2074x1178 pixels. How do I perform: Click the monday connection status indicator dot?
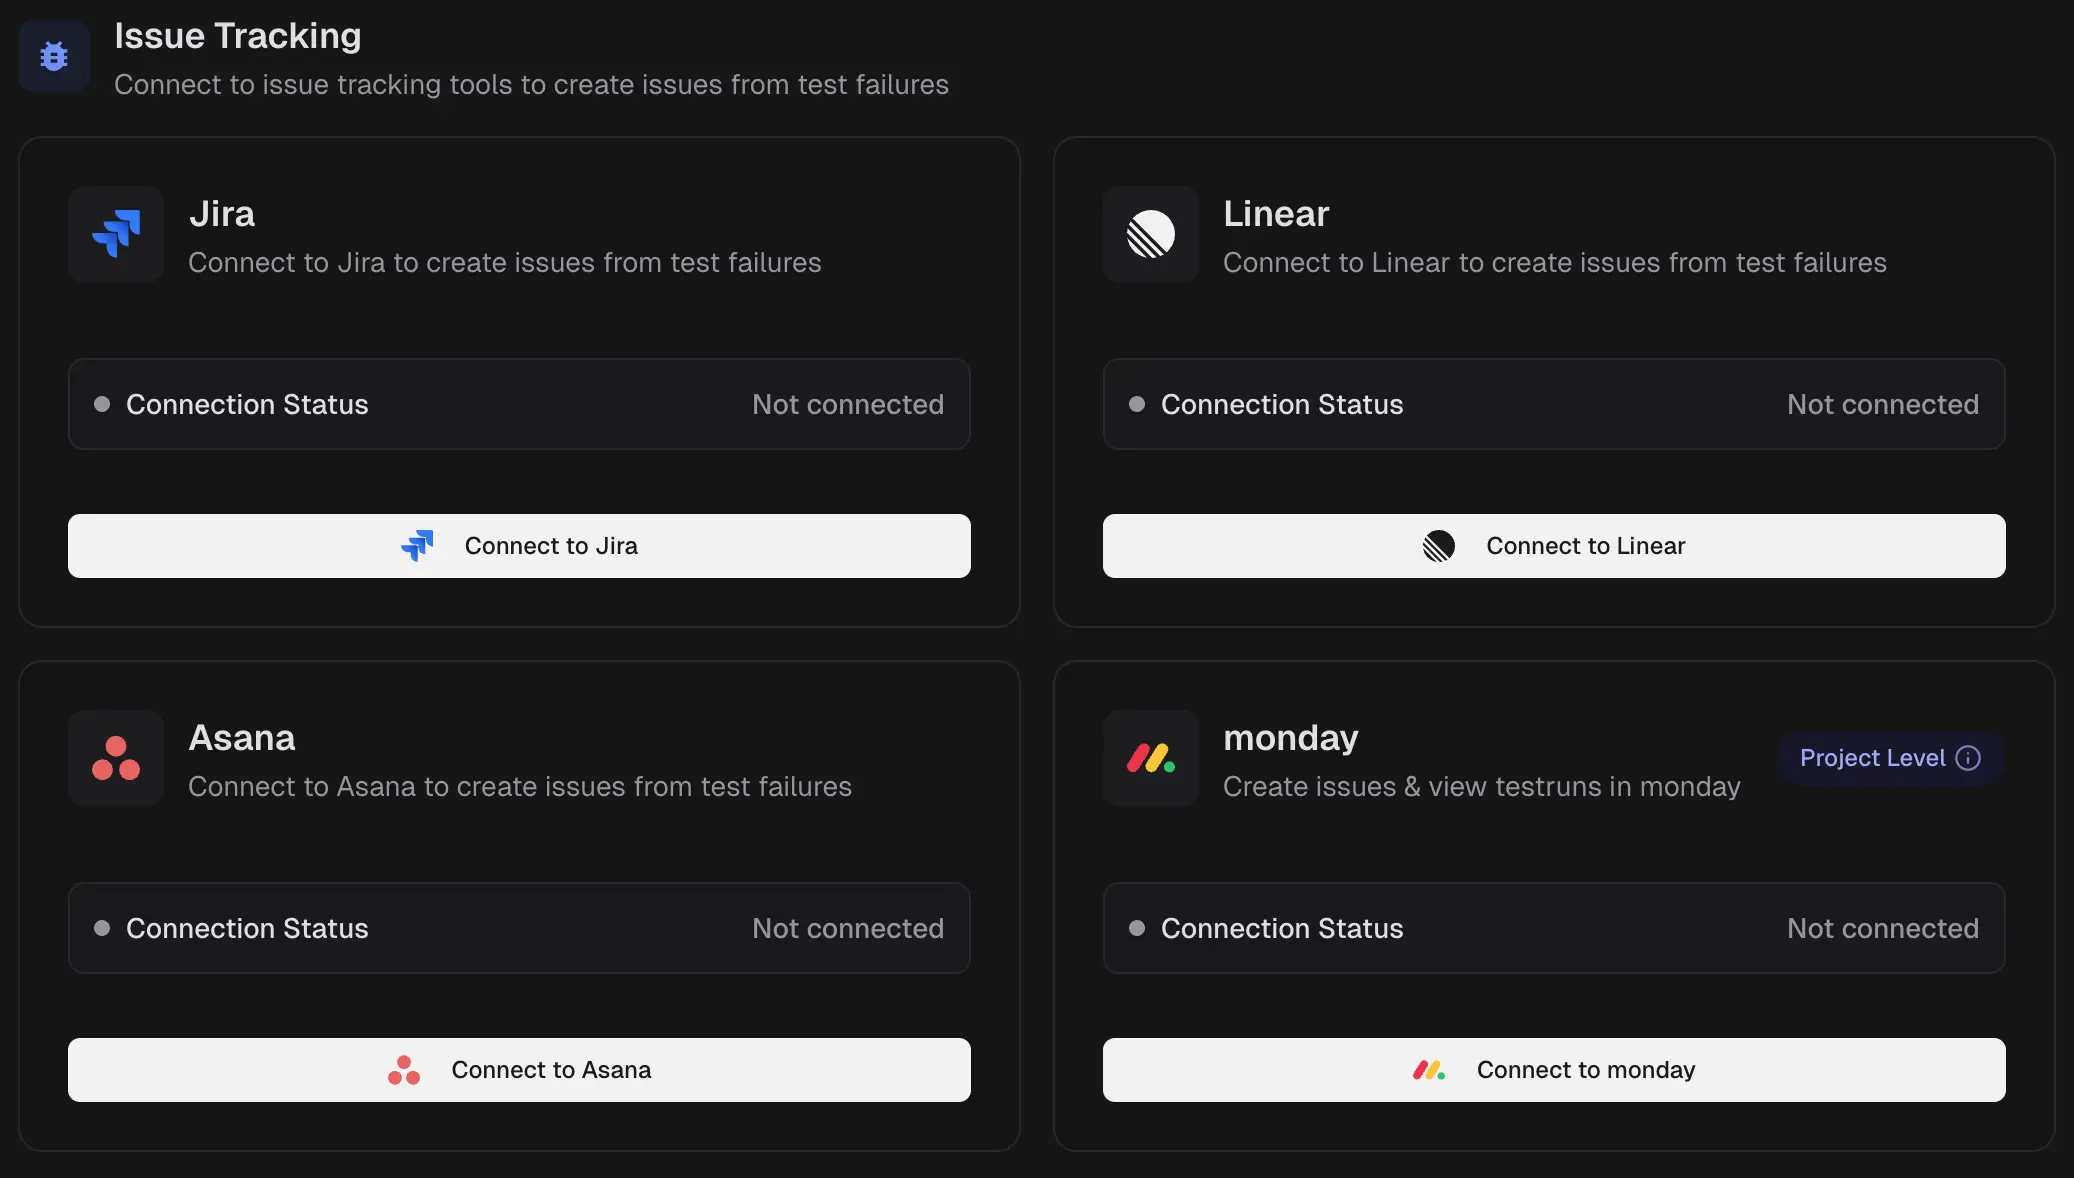tap(1135, 928)
